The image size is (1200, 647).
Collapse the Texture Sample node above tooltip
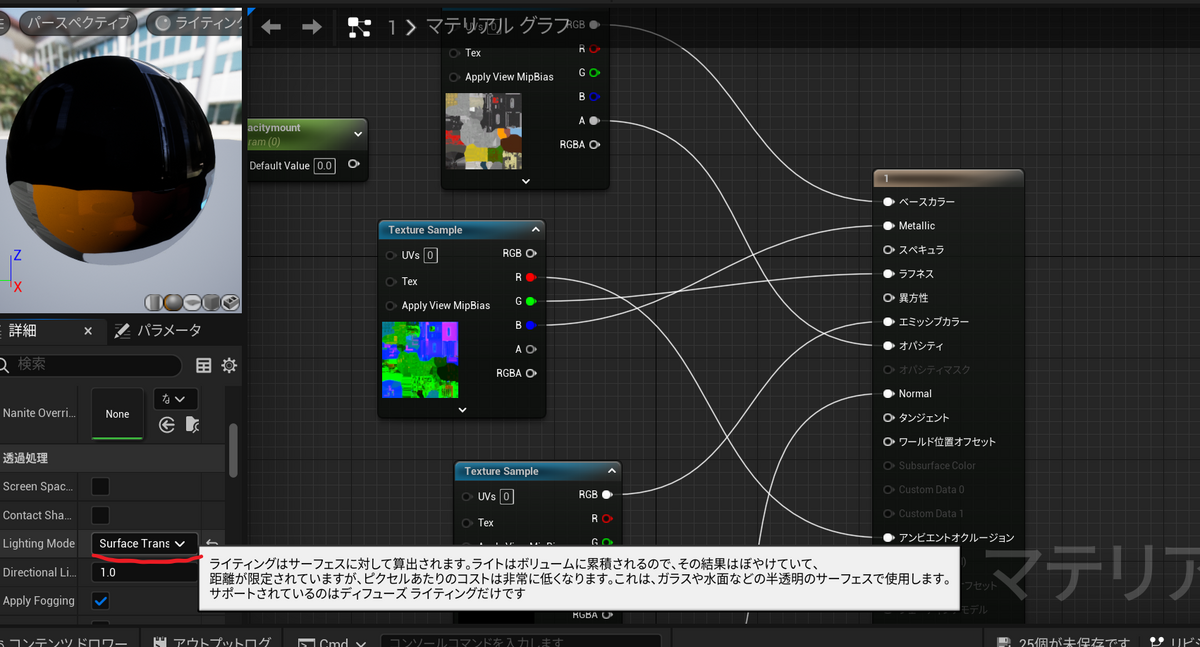coord(612,470)
